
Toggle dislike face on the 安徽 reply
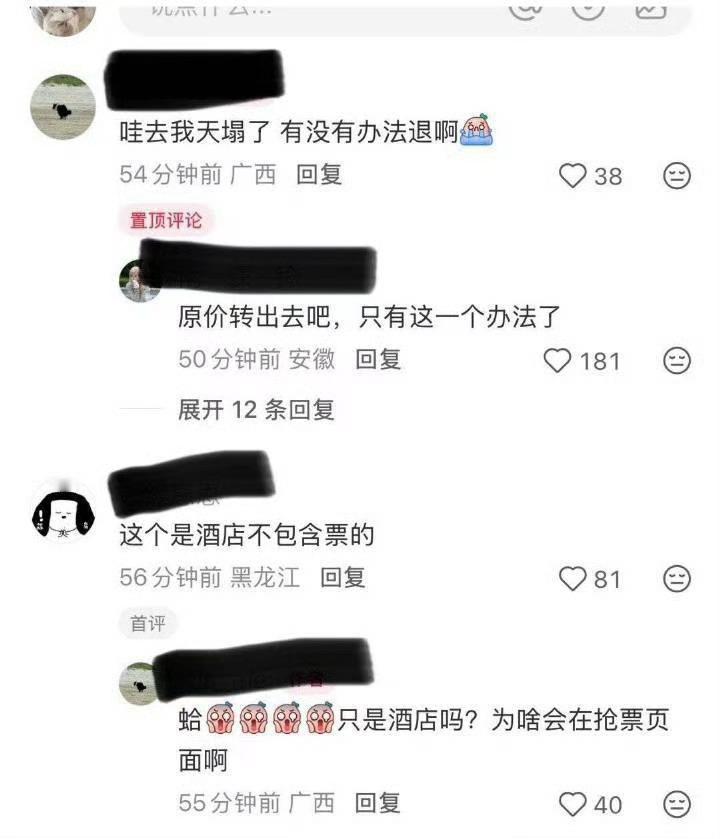(677, 360)
